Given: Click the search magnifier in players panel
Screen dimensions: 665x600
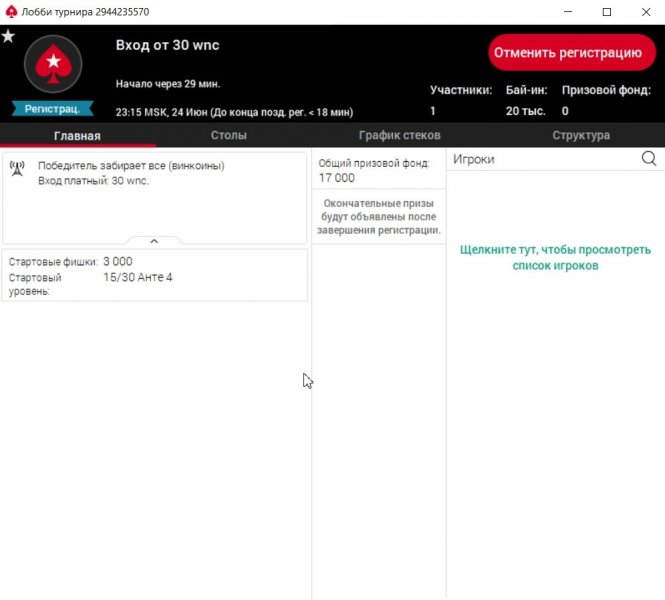Looking at the screenshot, I should point(648,159).
